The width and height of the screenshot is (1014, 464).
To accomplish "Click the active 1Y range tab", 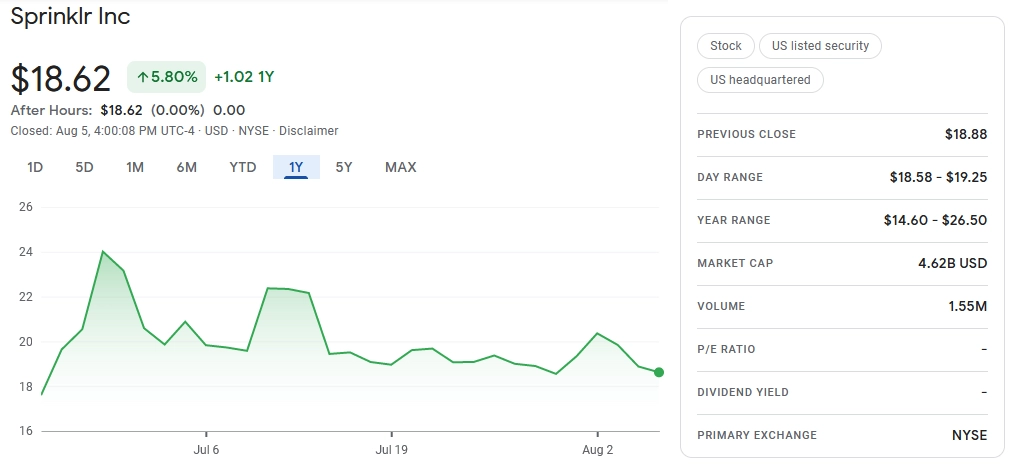I will 296,167.
